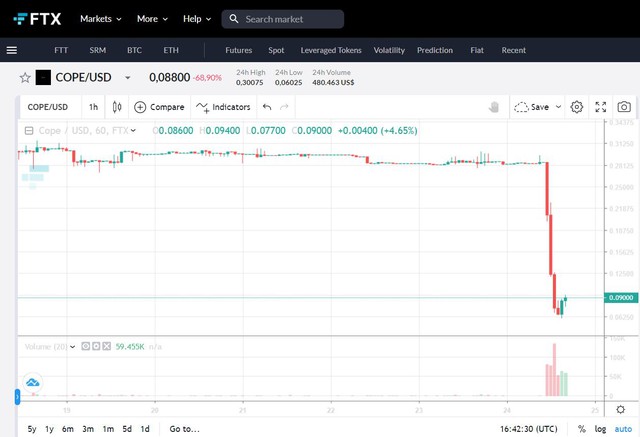The height and width of the screenshot is (437, 640).
Task: Toggle log scale mode
Action: 600,429
